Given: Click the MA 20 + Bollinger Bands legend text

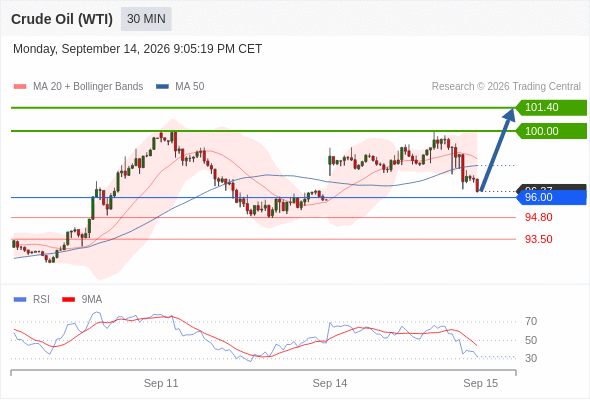Looking at the screenshot, I should click(x=88, y=87).
